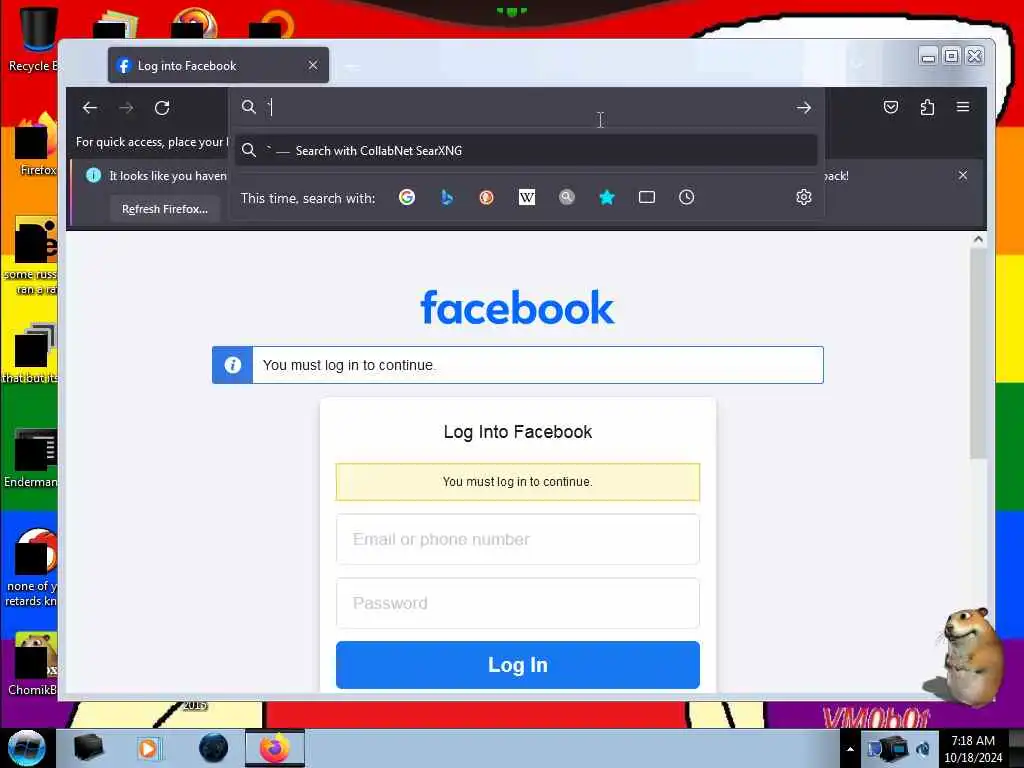Select Search with CollabNet SearXNG suggestion
This screenshot has height=768, width=1024.
point(526,151)
